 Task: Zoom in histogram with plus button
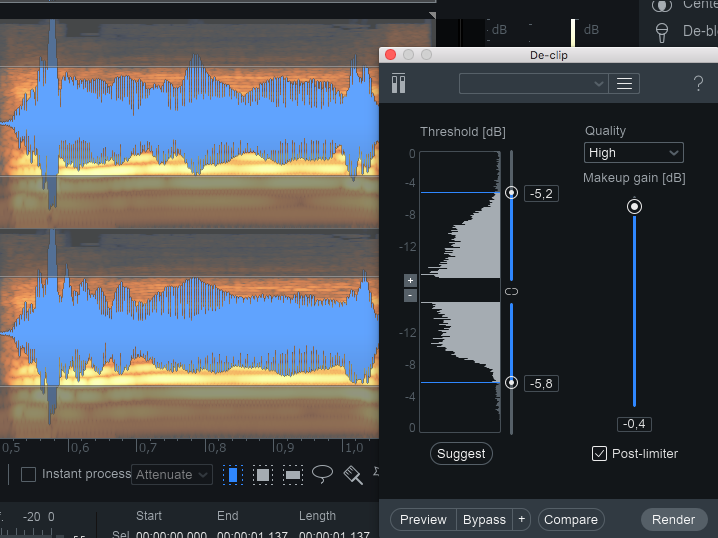(x=410, y=280)
